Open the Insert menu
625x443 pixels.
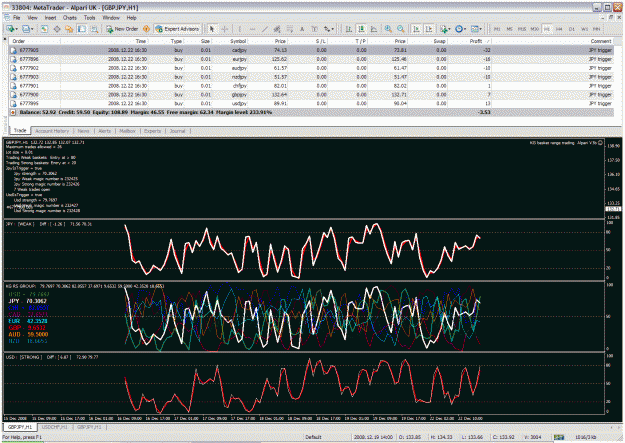point(50,18)
